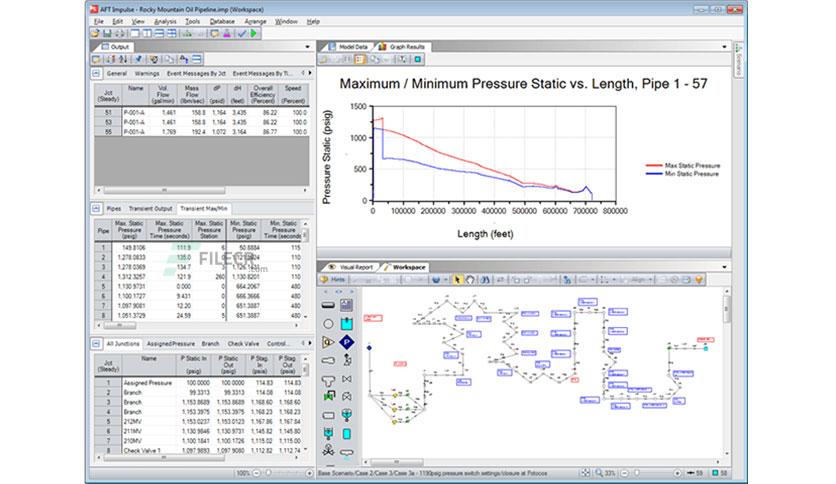Click the binoculars find icon in Workspace
This screenshot has height=484, width=836.
pos(484,279)
